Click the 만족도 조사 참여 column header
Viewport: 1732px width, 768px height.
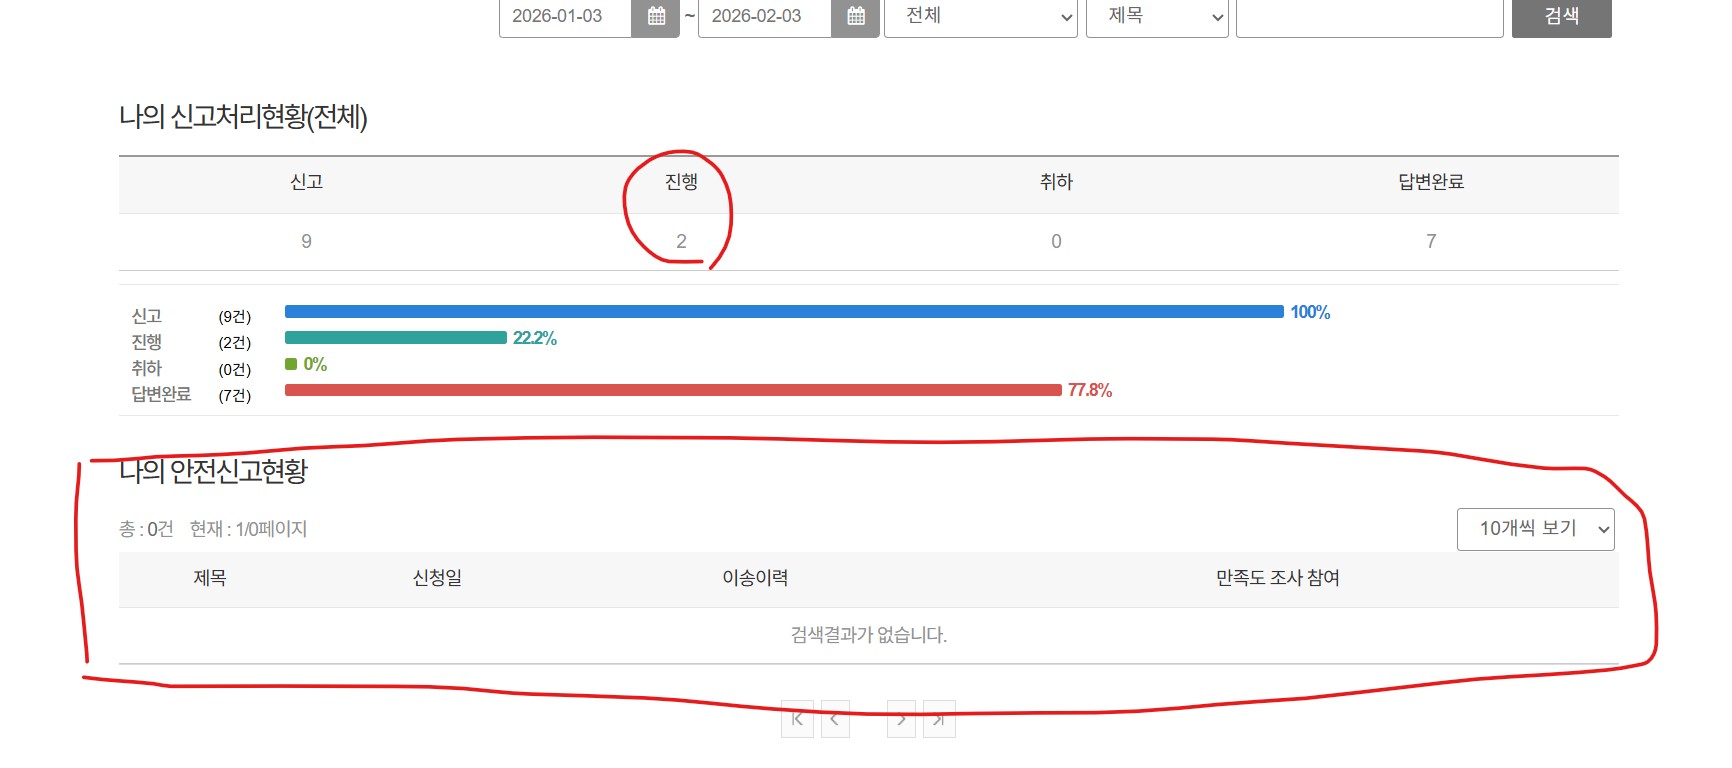tap(1277, 578)
